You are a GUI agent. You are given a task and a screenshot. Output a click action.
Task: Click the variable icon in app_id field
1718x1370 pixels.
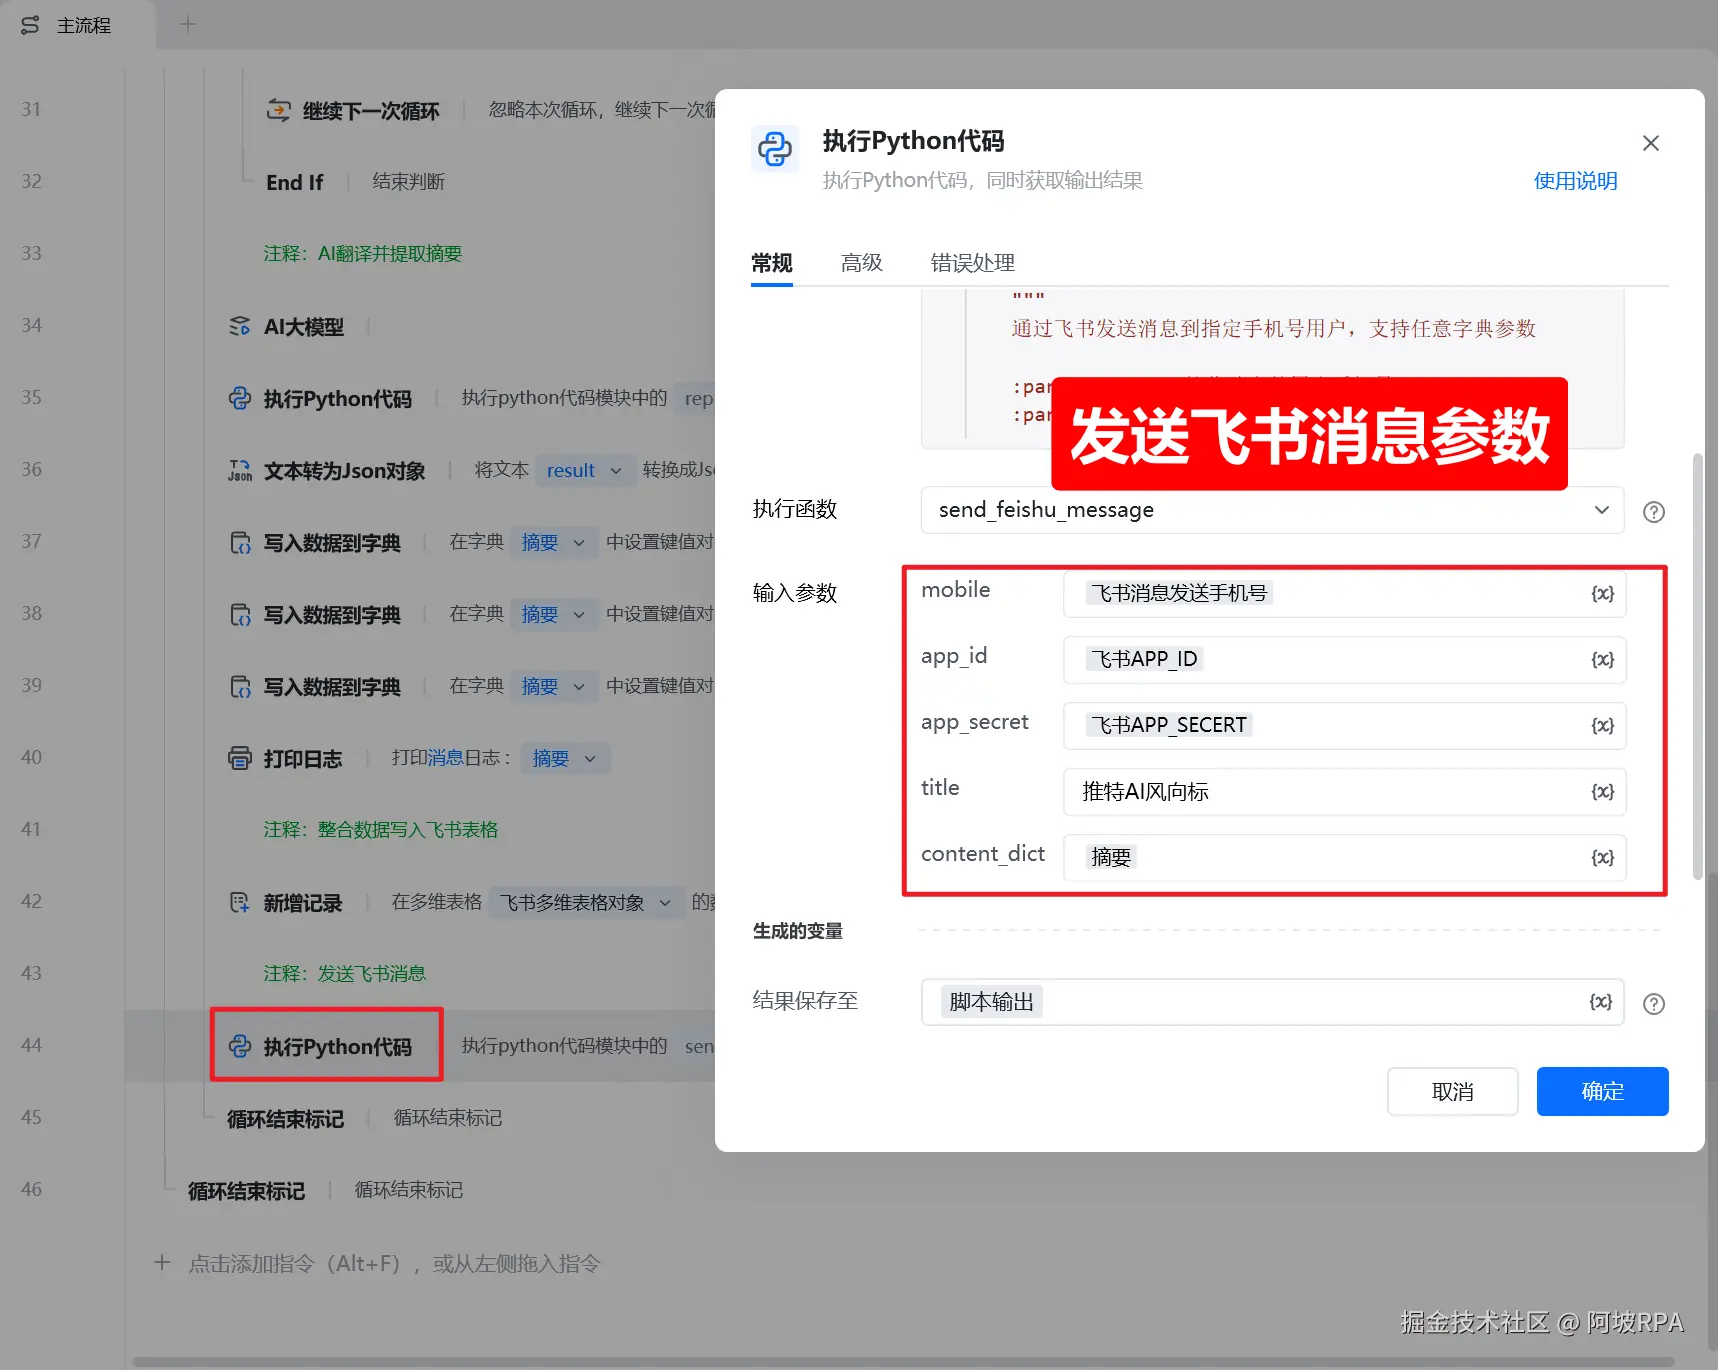[1602, 660]
